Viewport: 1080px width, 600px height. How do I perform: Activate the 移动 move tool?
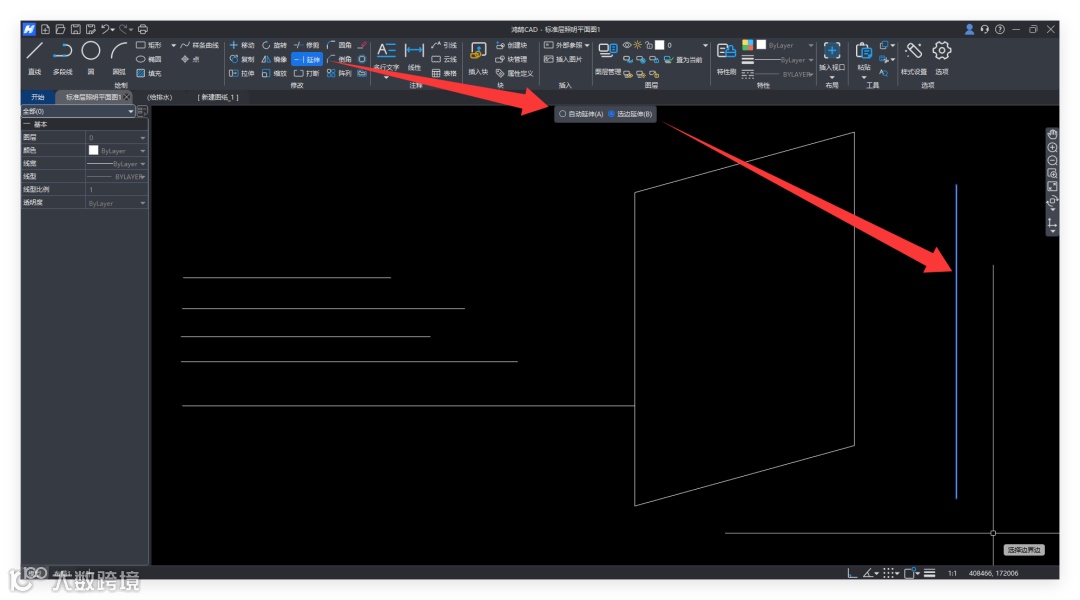(x=242, y=45)
